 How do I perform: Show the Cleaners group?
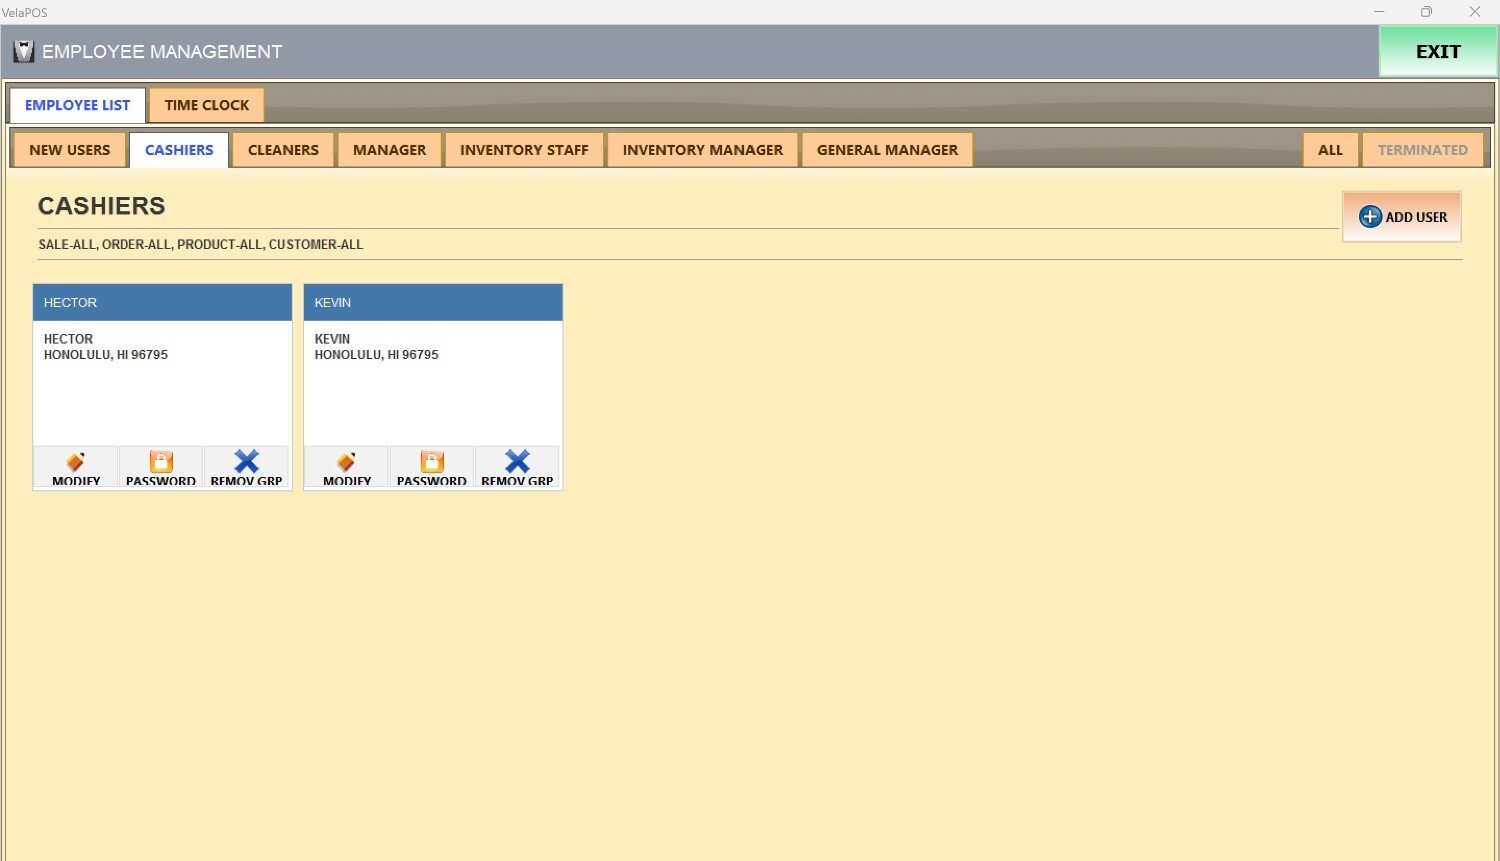[283, 150]
